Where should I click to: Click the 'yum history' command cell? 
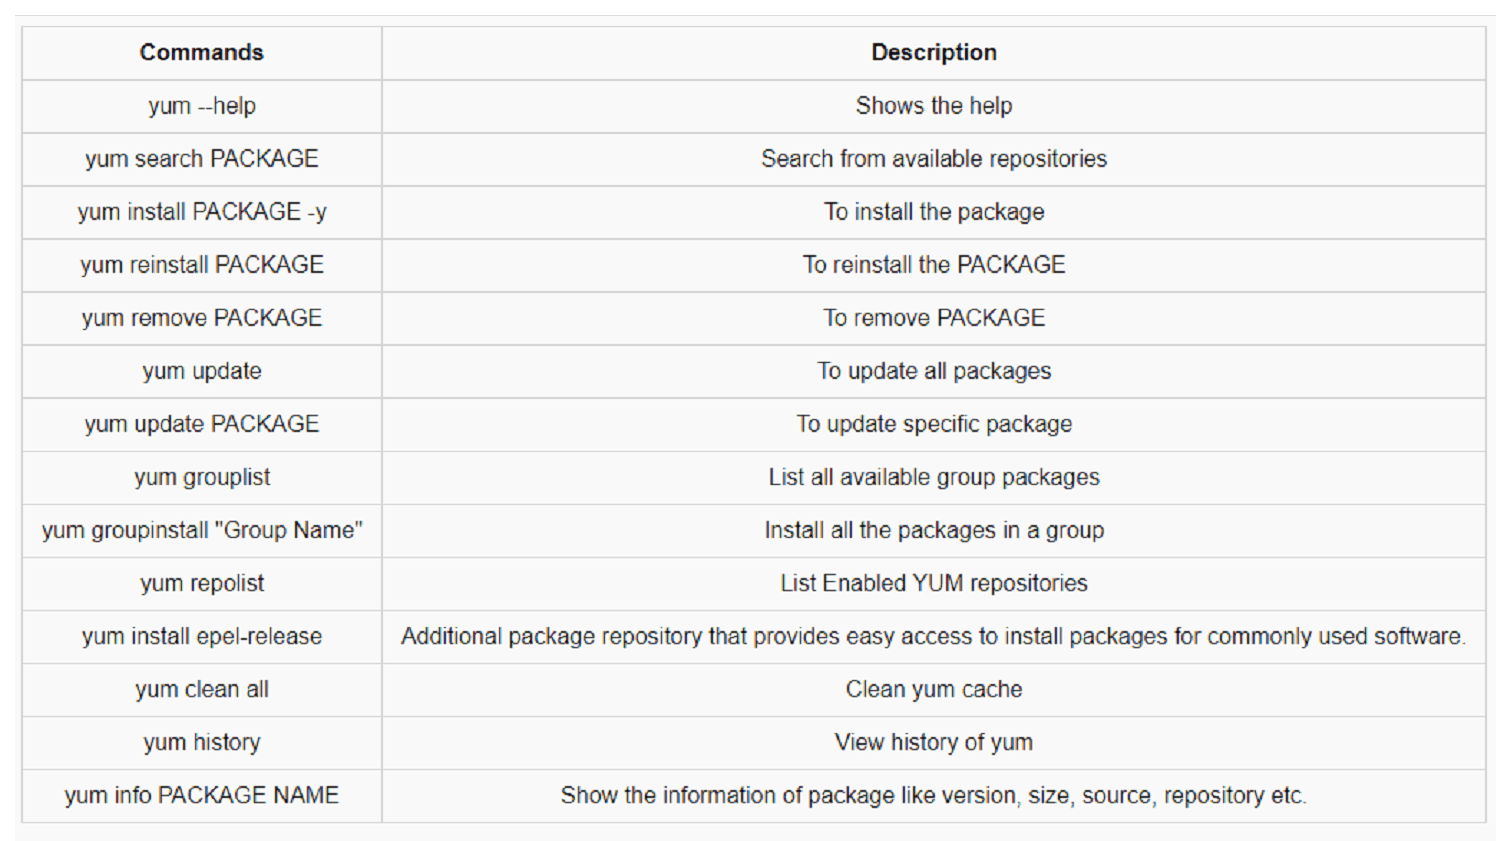tap(202, 742)
